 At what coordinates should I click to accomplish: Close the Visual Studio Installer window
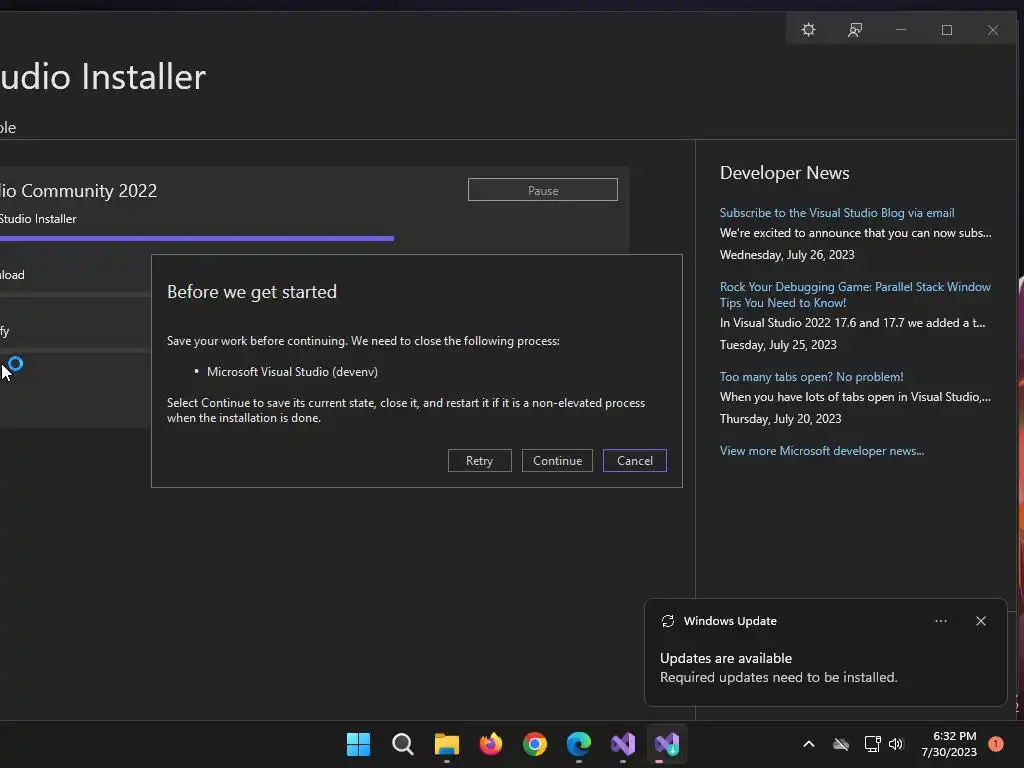coord(993,30)
